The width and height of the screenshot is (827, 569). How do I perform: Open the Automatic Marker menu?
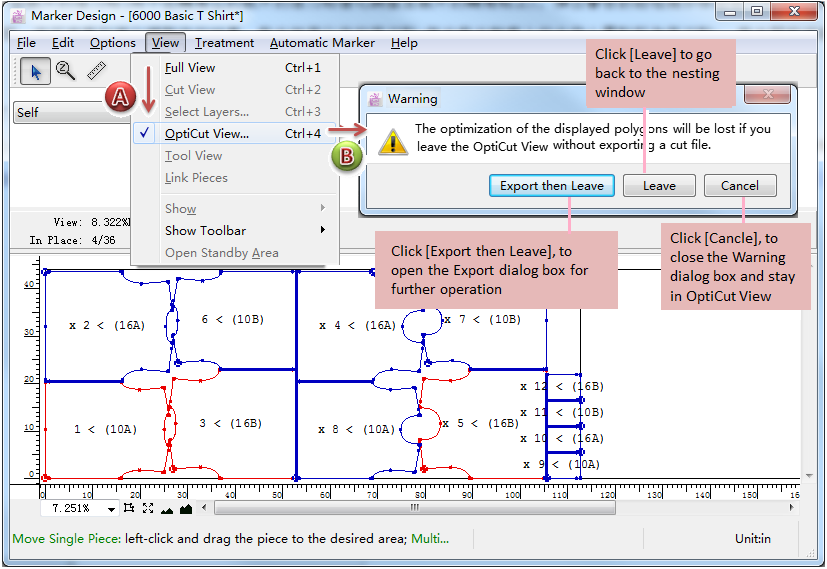coord(322,43)
